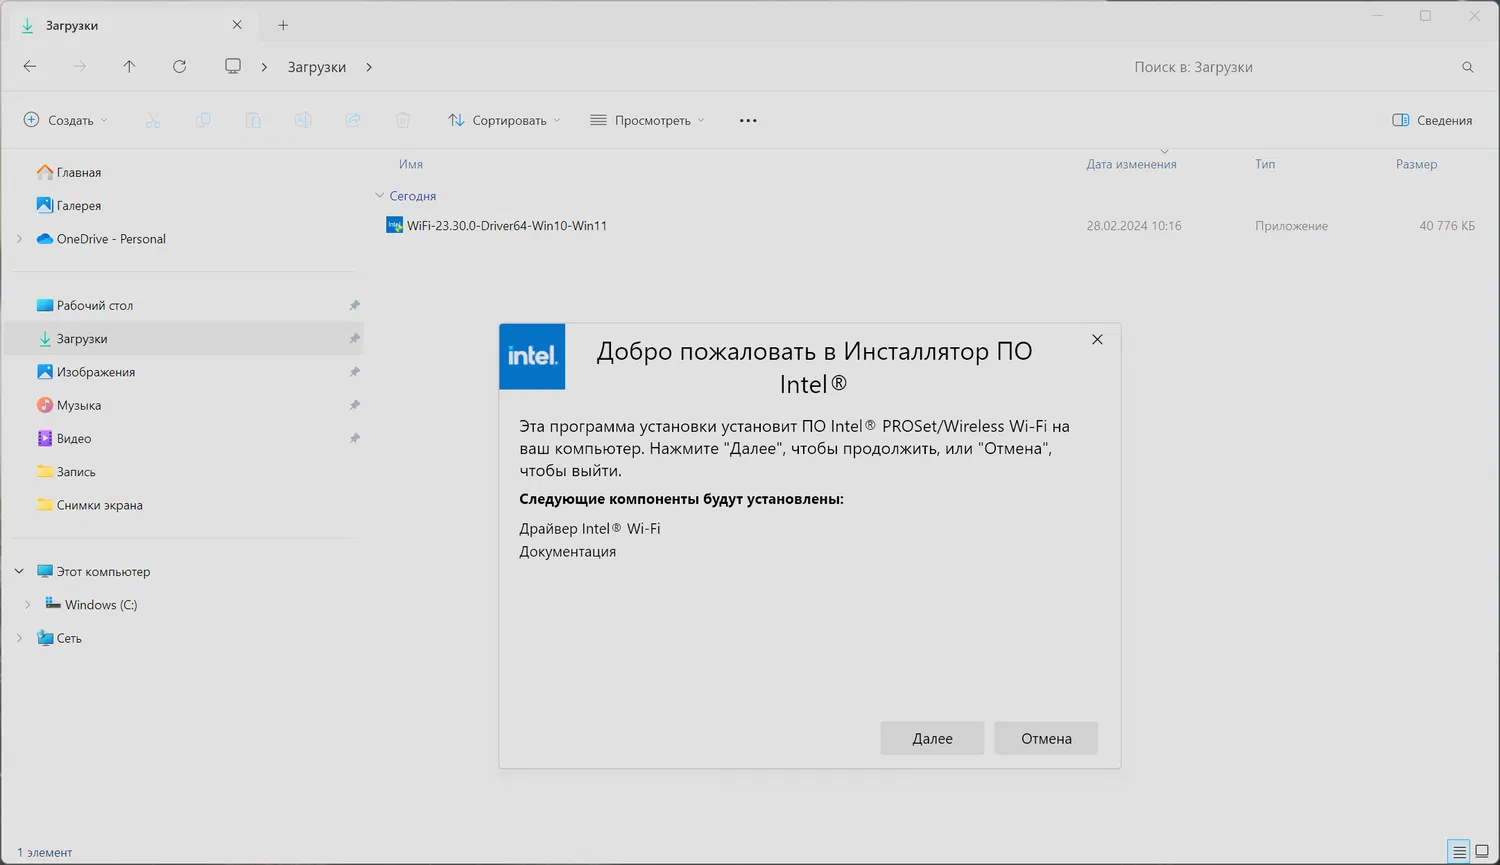Viewport: 1500px width, 865px height.
Task: Go back in File Explorer
Action: [x=30, y=66]
